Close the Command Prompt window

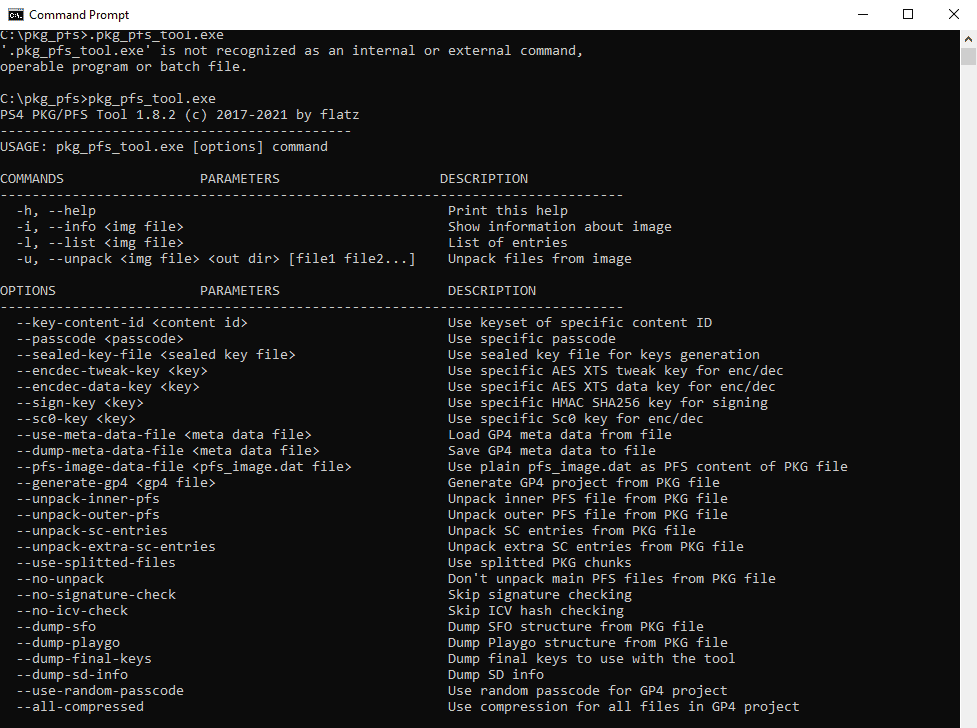point(952,14)
